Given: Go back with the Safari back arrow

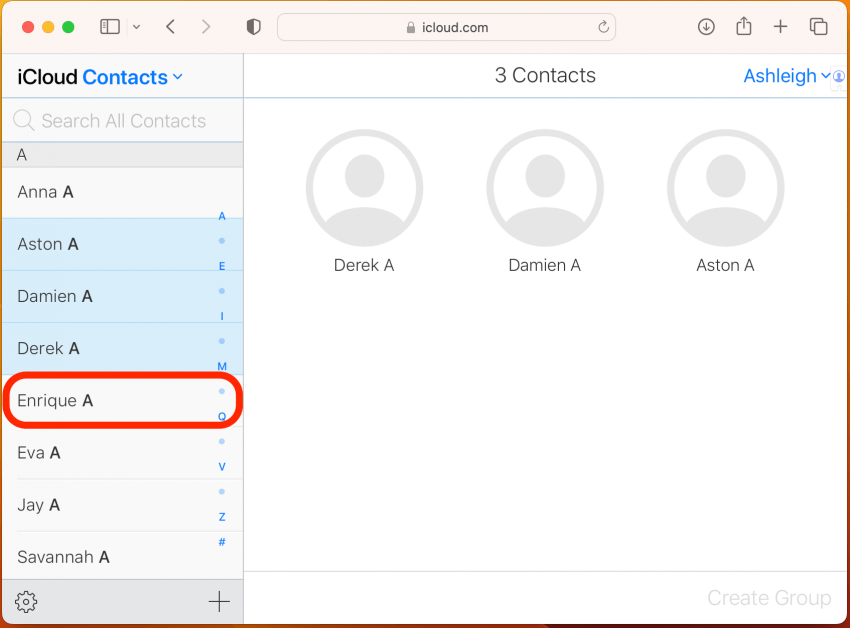Looking at the screenshot, I should click(170, 27).
